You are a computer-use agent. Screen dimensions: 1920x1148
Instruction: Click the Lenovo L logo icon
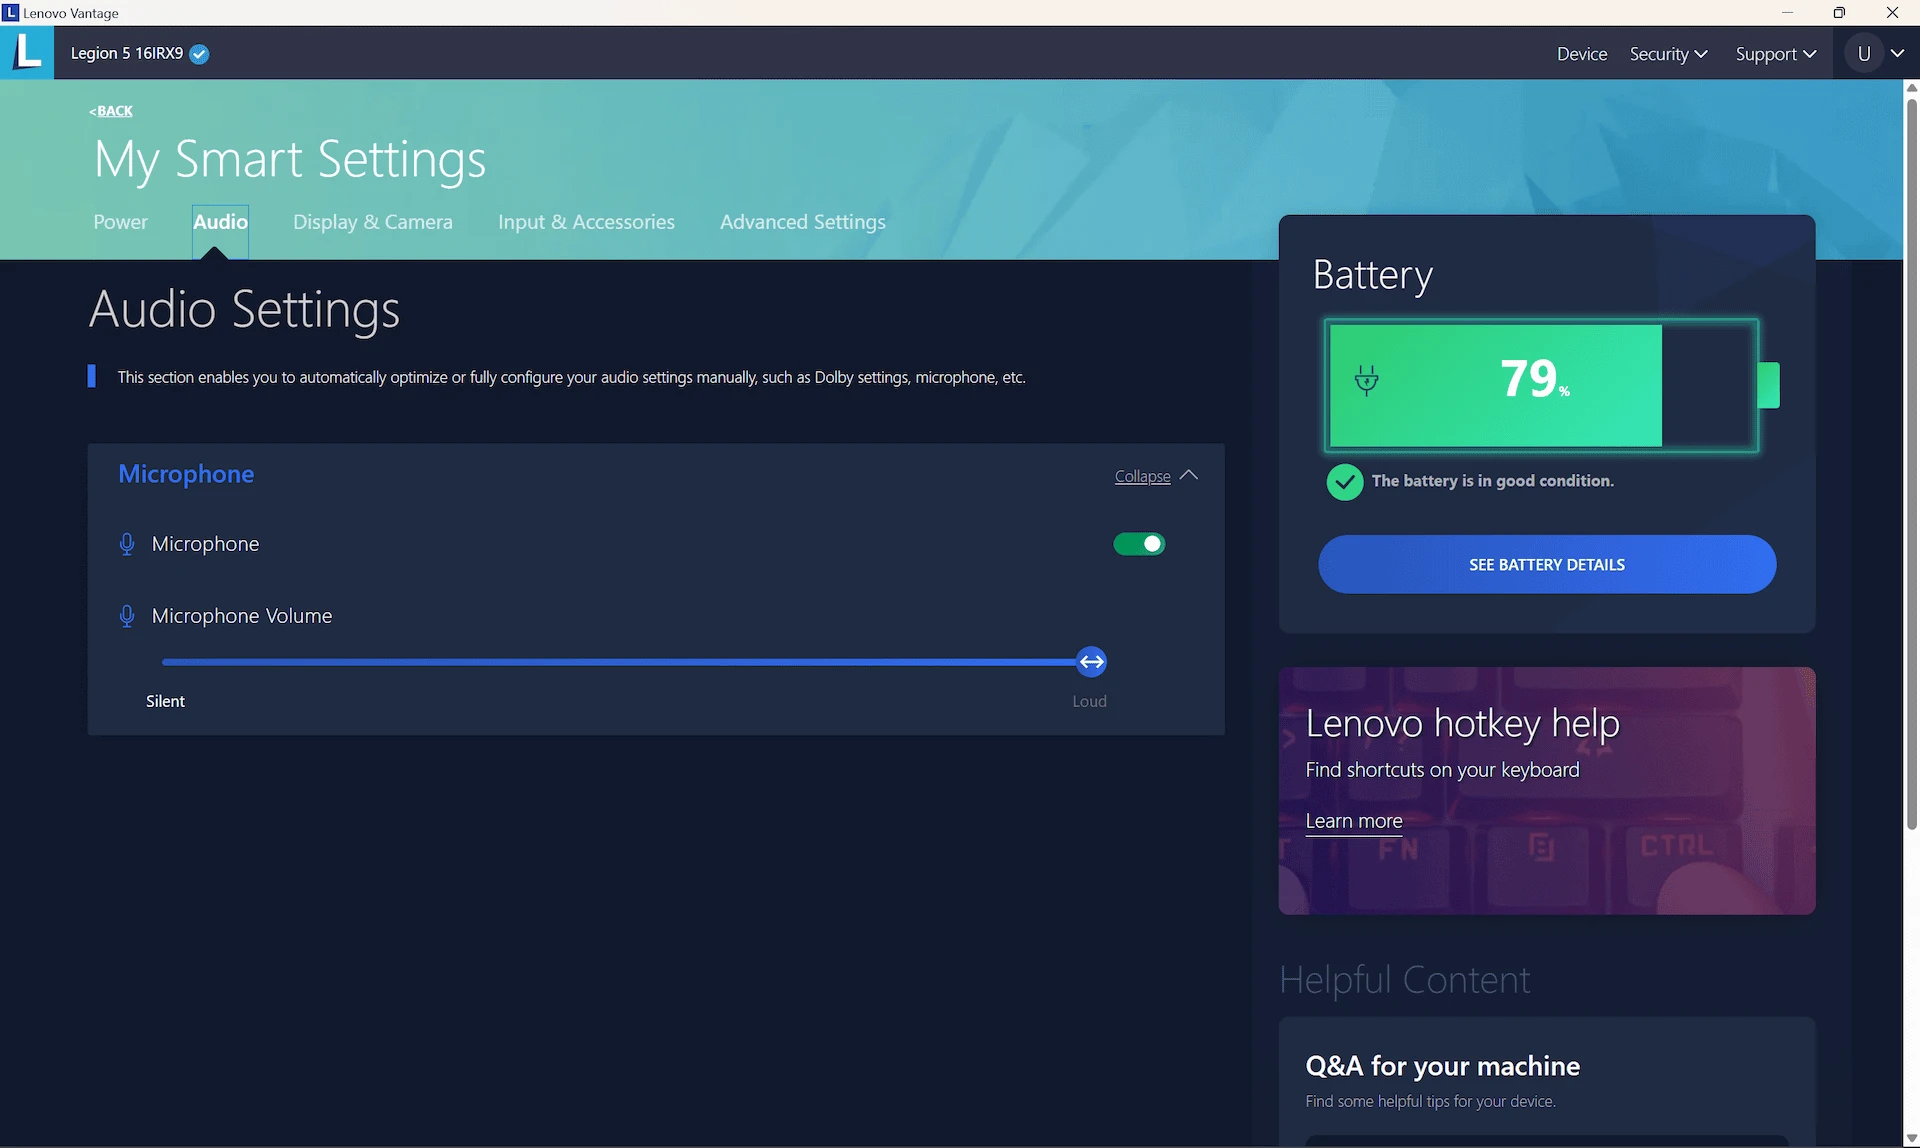tap(27, 52)
